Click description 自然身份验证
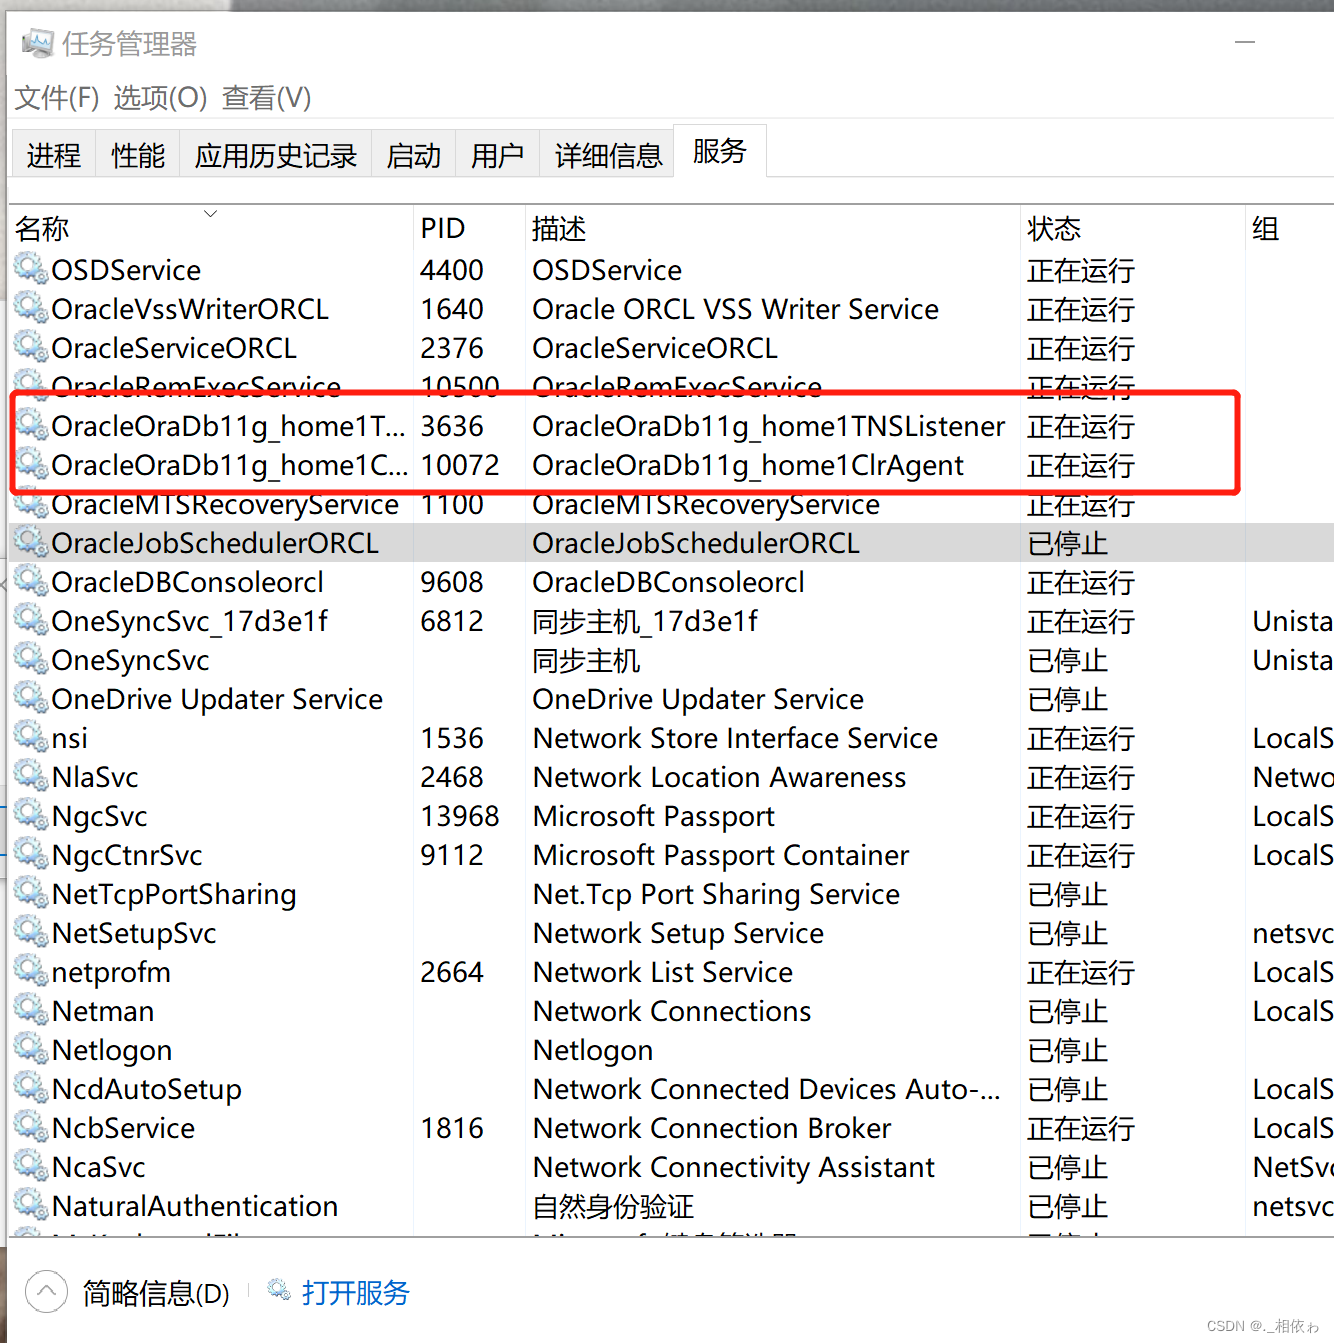The width and height of the screenshot is (1334, 1343). pyautogui.click(x=613, y=1206)
